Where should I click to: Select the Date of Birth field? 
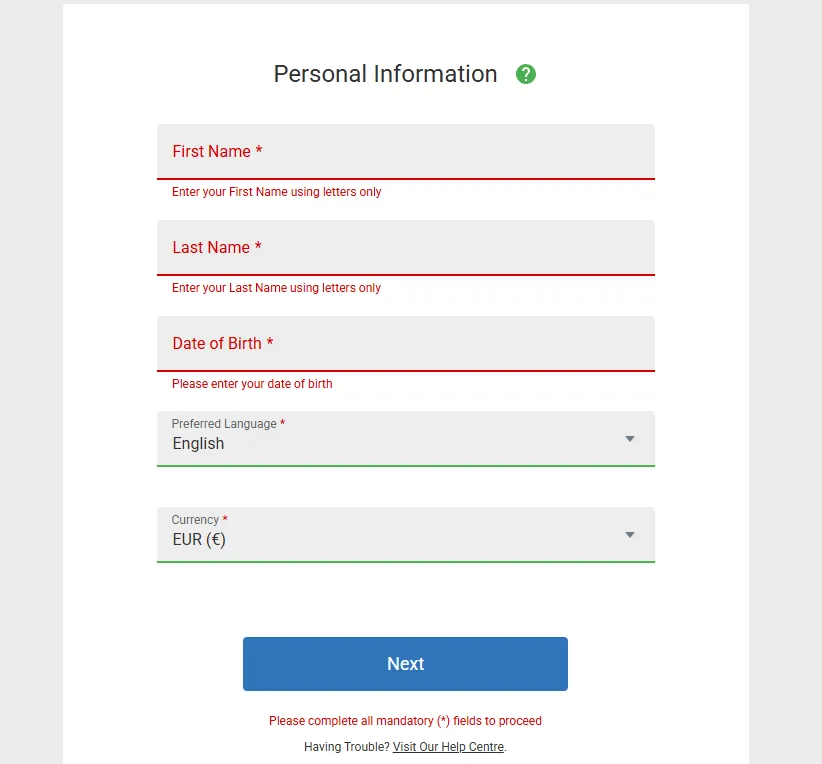point(405,344)
